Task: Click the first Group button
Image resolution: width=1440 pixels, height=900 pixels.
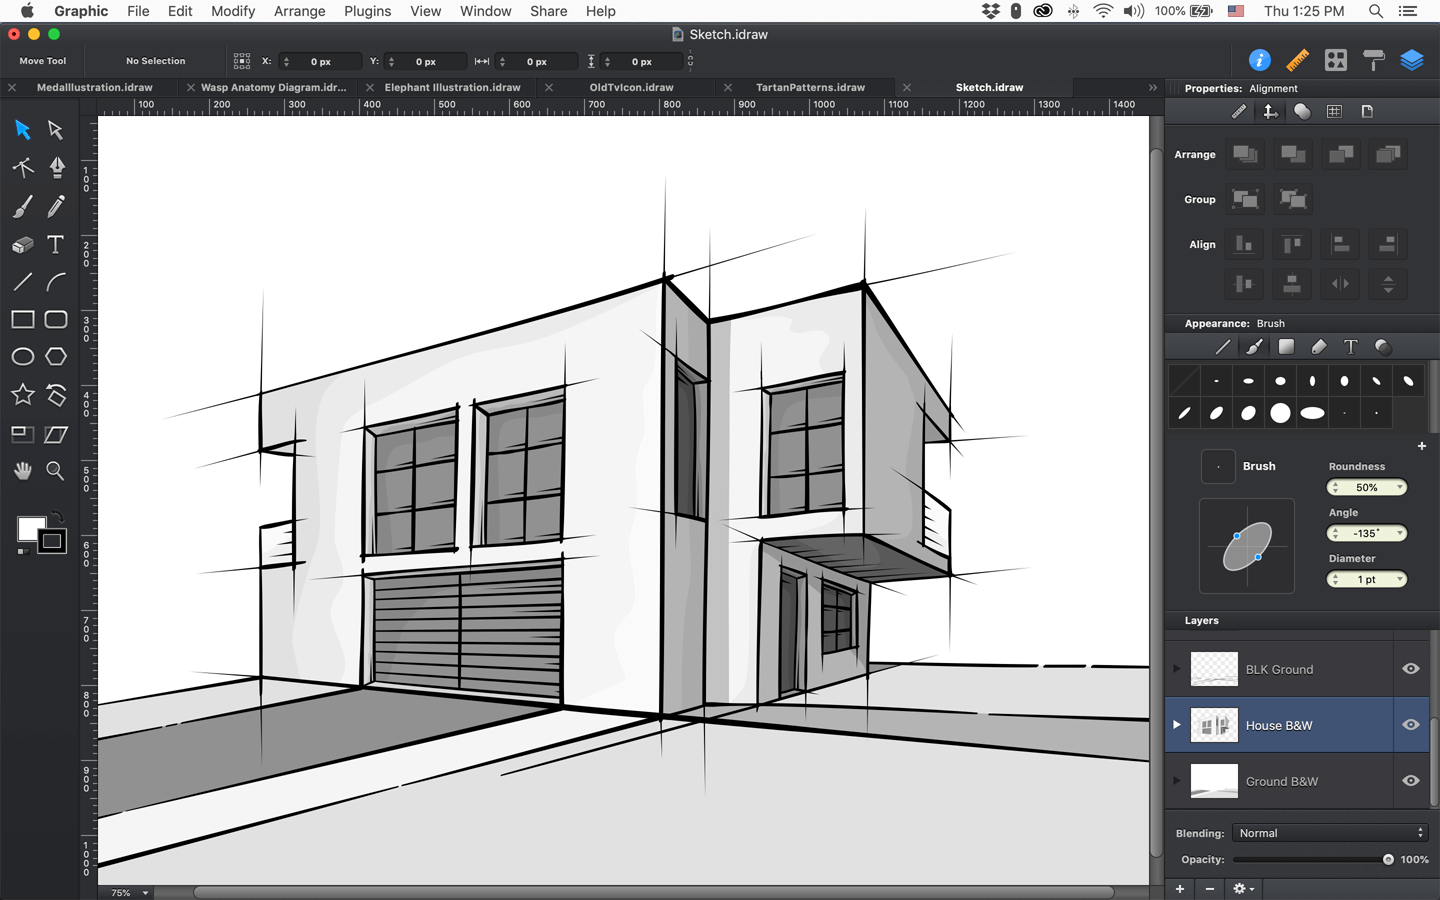Action: [1244, 198]
